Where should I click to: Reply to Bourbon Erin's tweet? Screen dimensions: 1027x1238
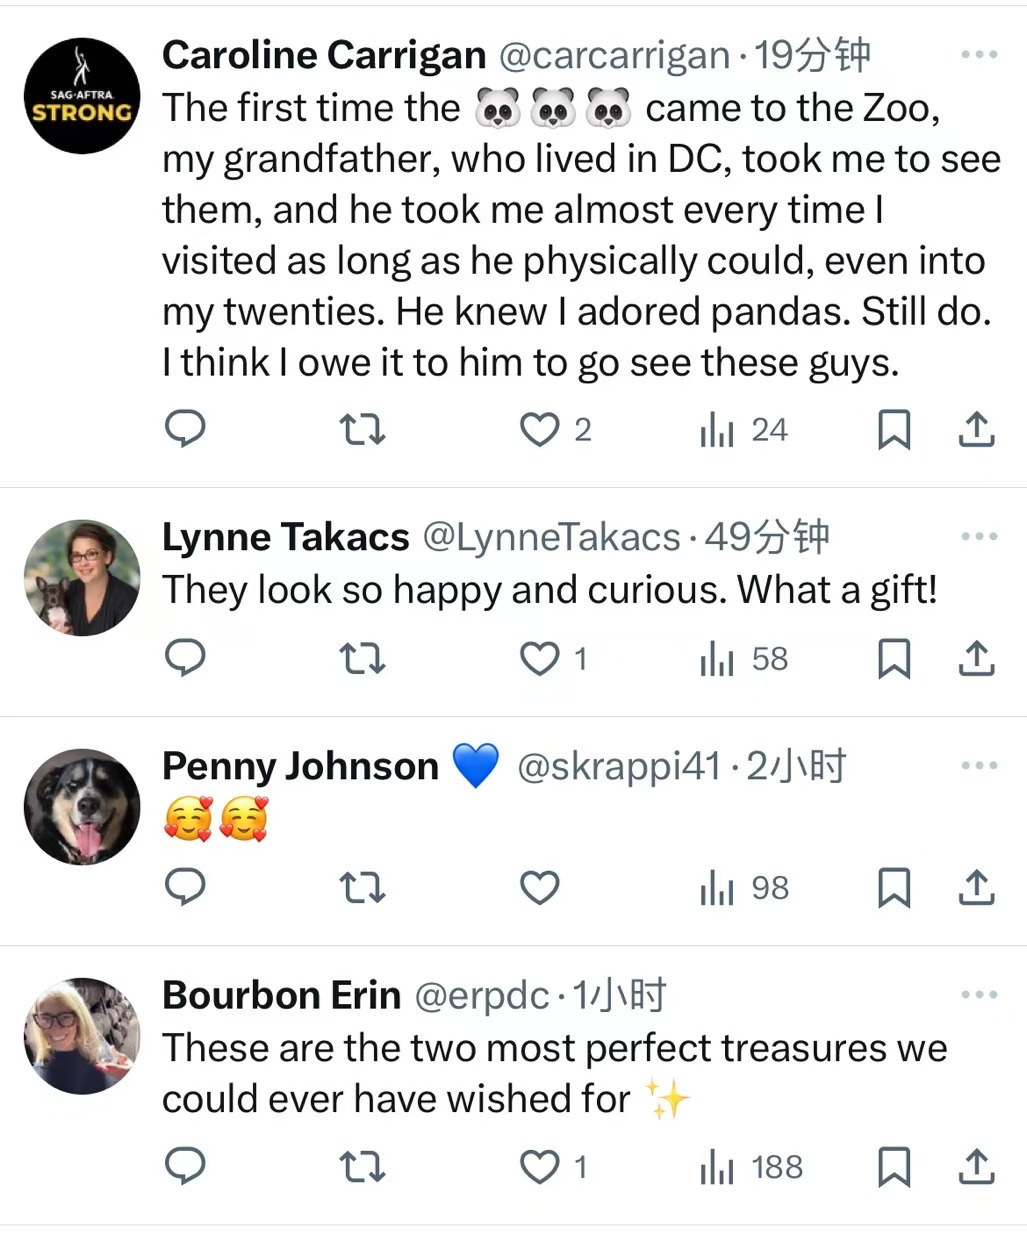click(185, 1166)
